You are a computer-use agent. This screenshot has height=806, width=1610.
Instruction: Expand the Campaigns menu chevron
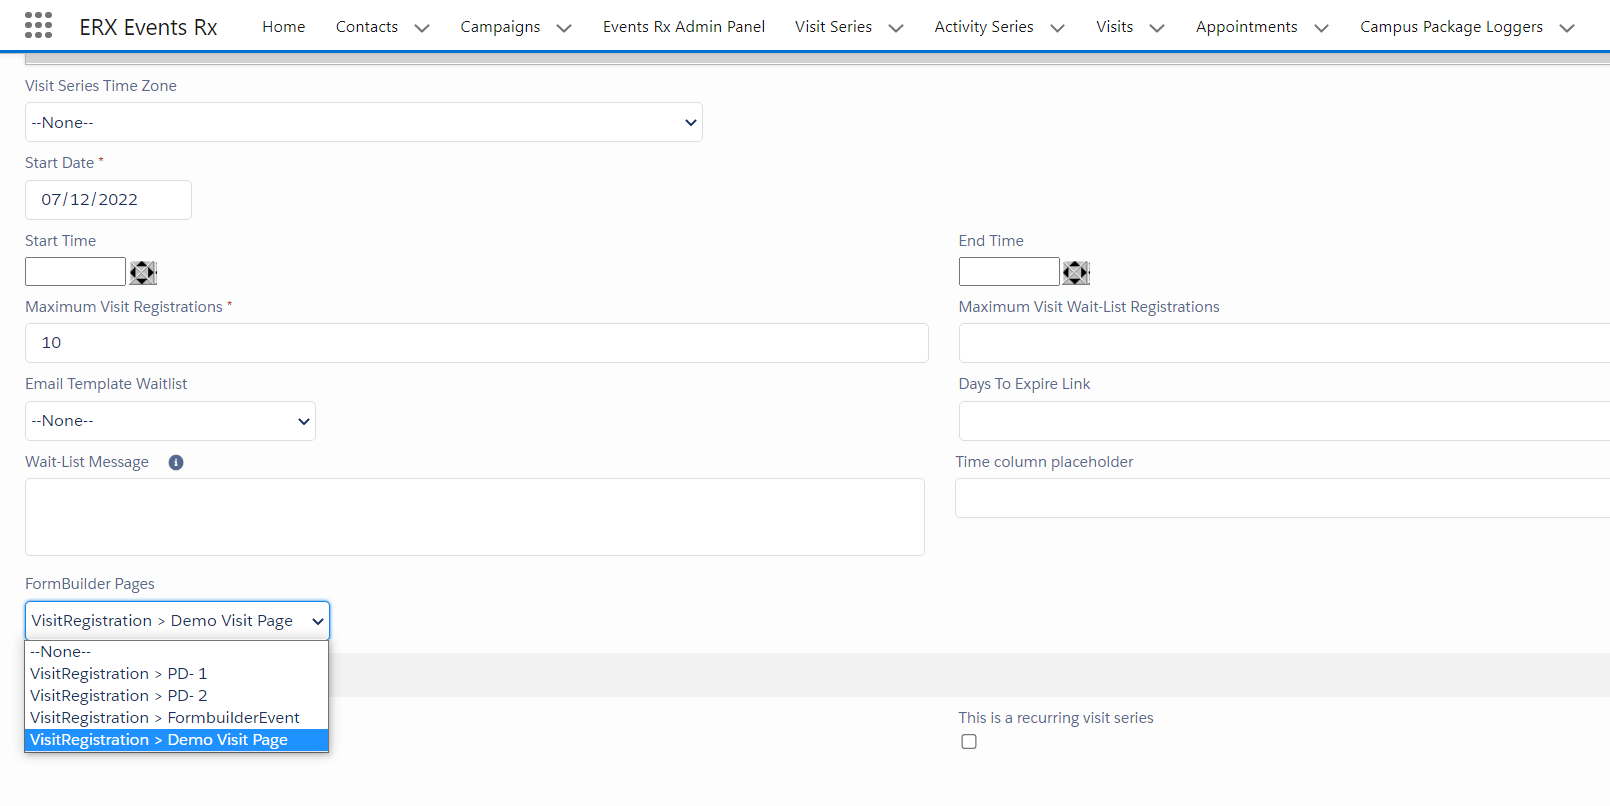[564, 28]
